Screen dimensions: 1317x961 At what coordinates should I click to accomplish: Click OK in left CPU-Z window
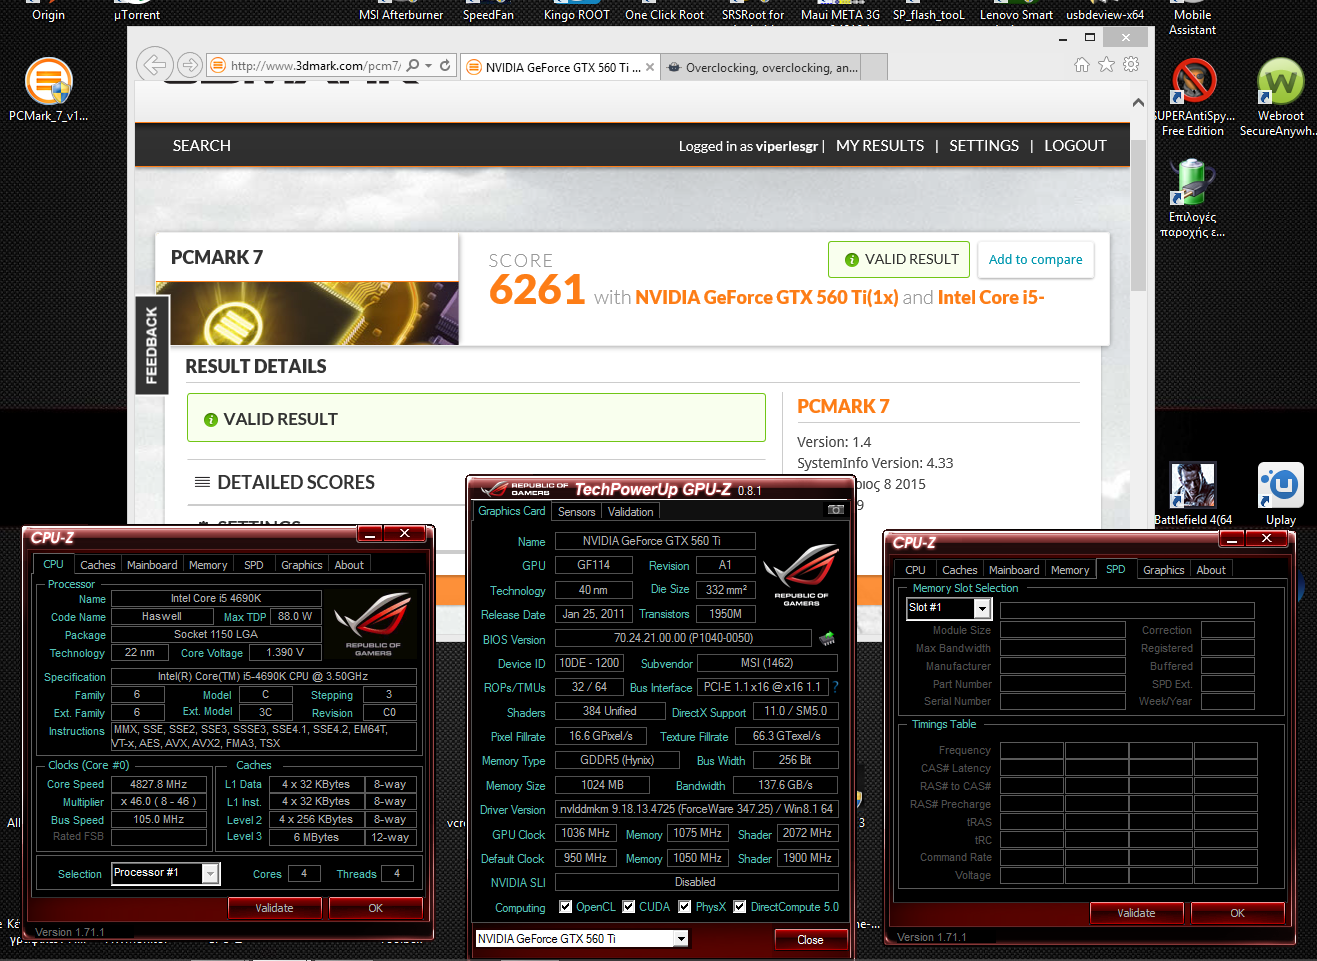click(376, 908)
